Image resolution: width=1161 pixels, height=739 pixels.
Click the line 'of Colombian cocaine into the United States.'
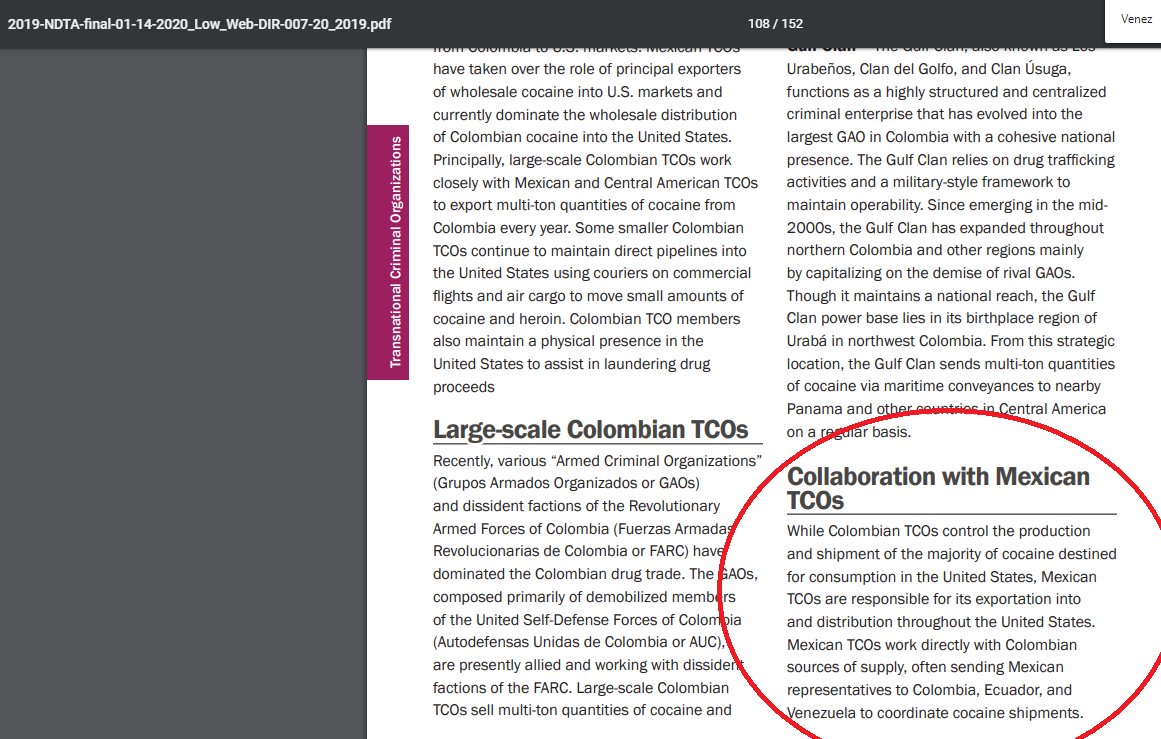pos(582,137)
